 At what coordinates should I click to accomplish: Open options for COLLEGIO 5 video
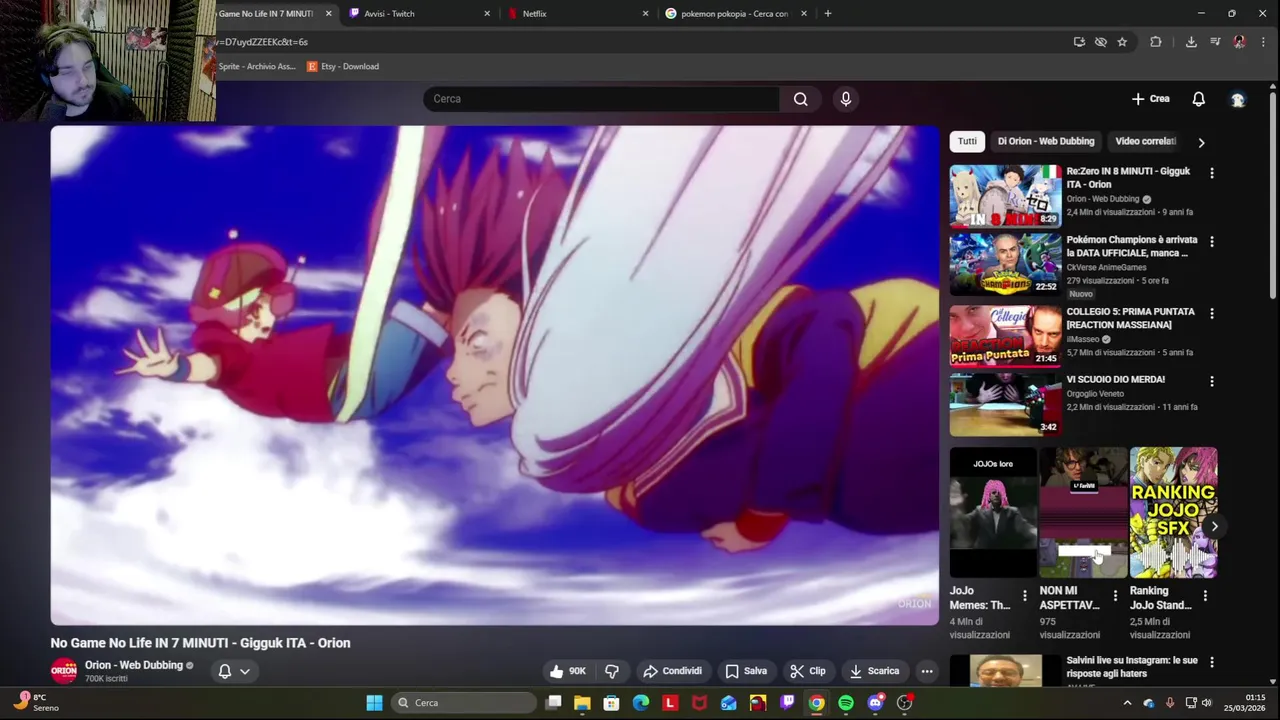1212,314
